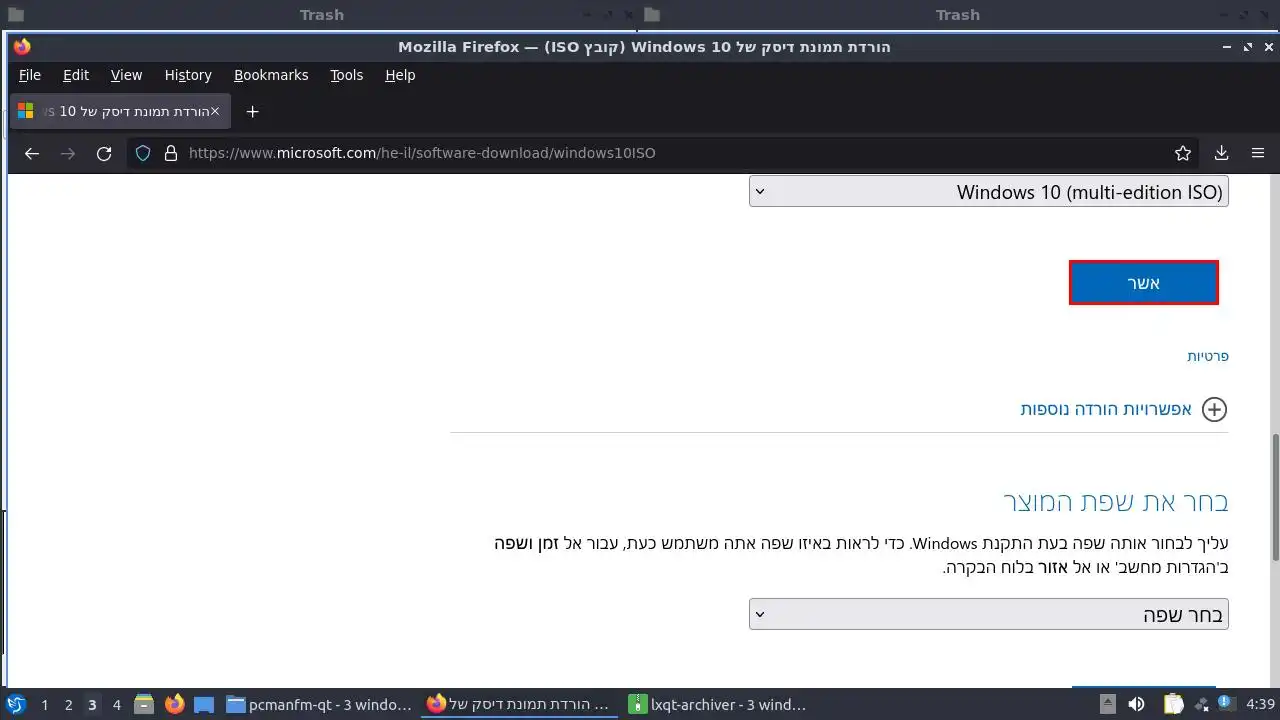Viewport: 1280px width, 720px height.
Task: Open the update notification tray icon
Action: point(1226,705)
